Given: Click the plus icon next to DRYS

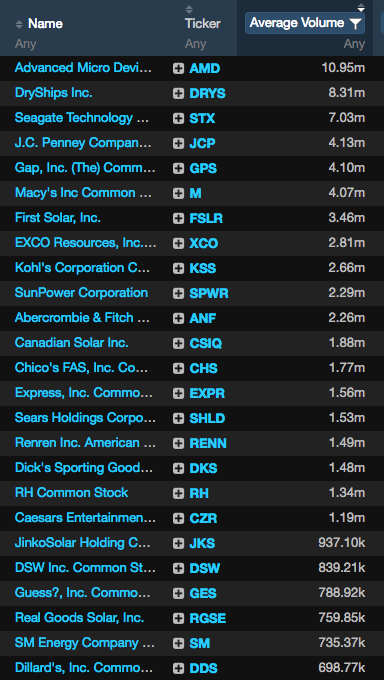Looking at the screenshot, I should point(178,94).
